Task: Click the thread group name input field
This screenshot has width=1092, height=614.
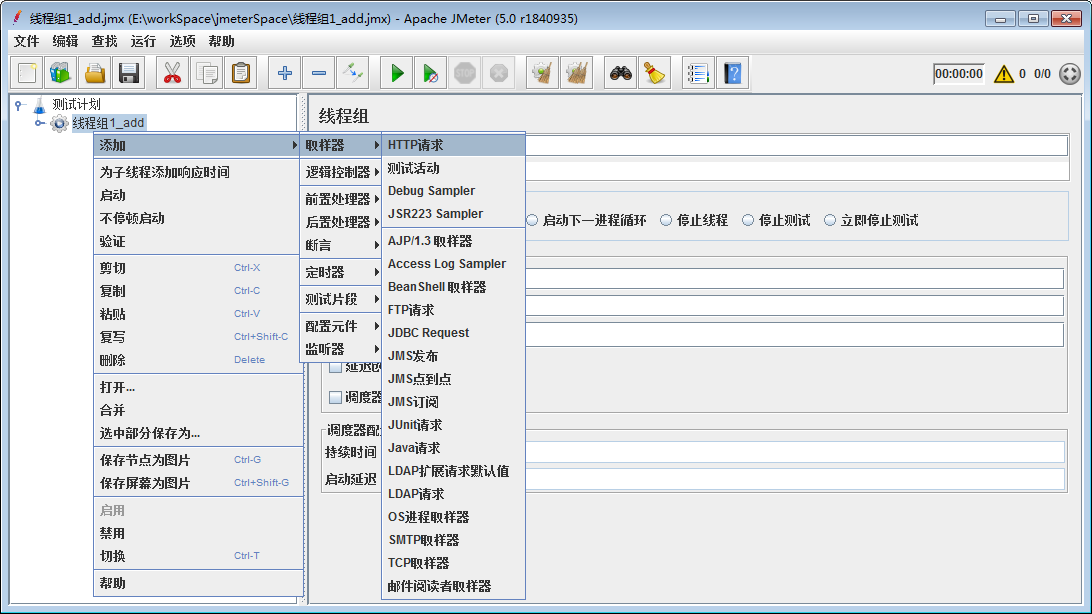Action: (x=796, y=145)
